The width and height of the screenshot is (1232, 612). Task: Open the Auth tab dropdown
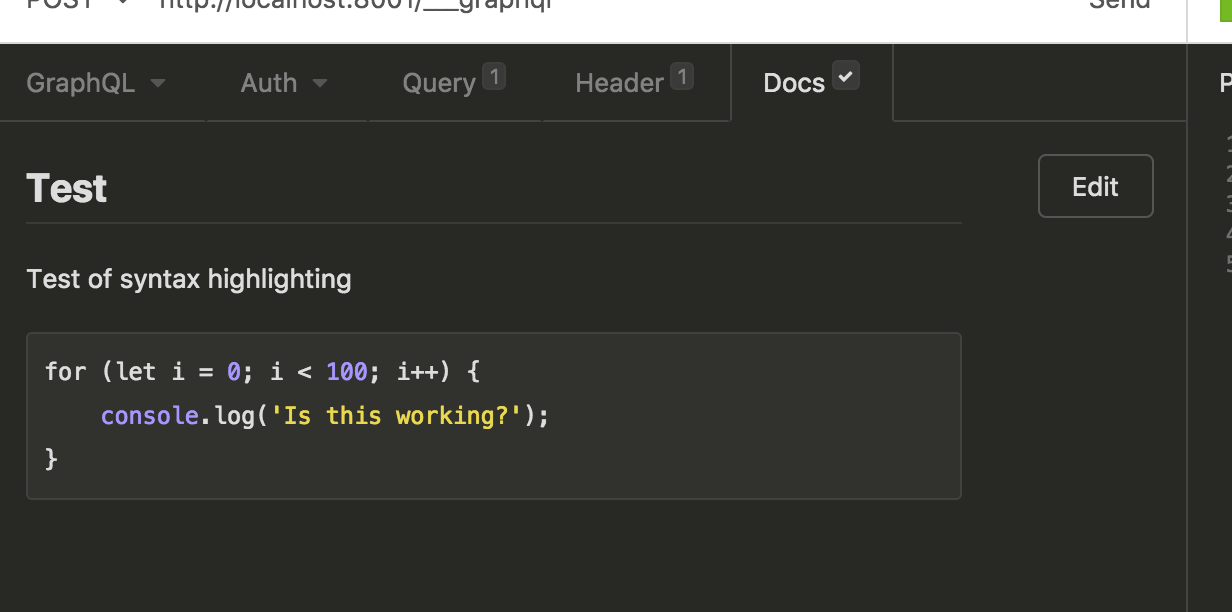[285, 83]
